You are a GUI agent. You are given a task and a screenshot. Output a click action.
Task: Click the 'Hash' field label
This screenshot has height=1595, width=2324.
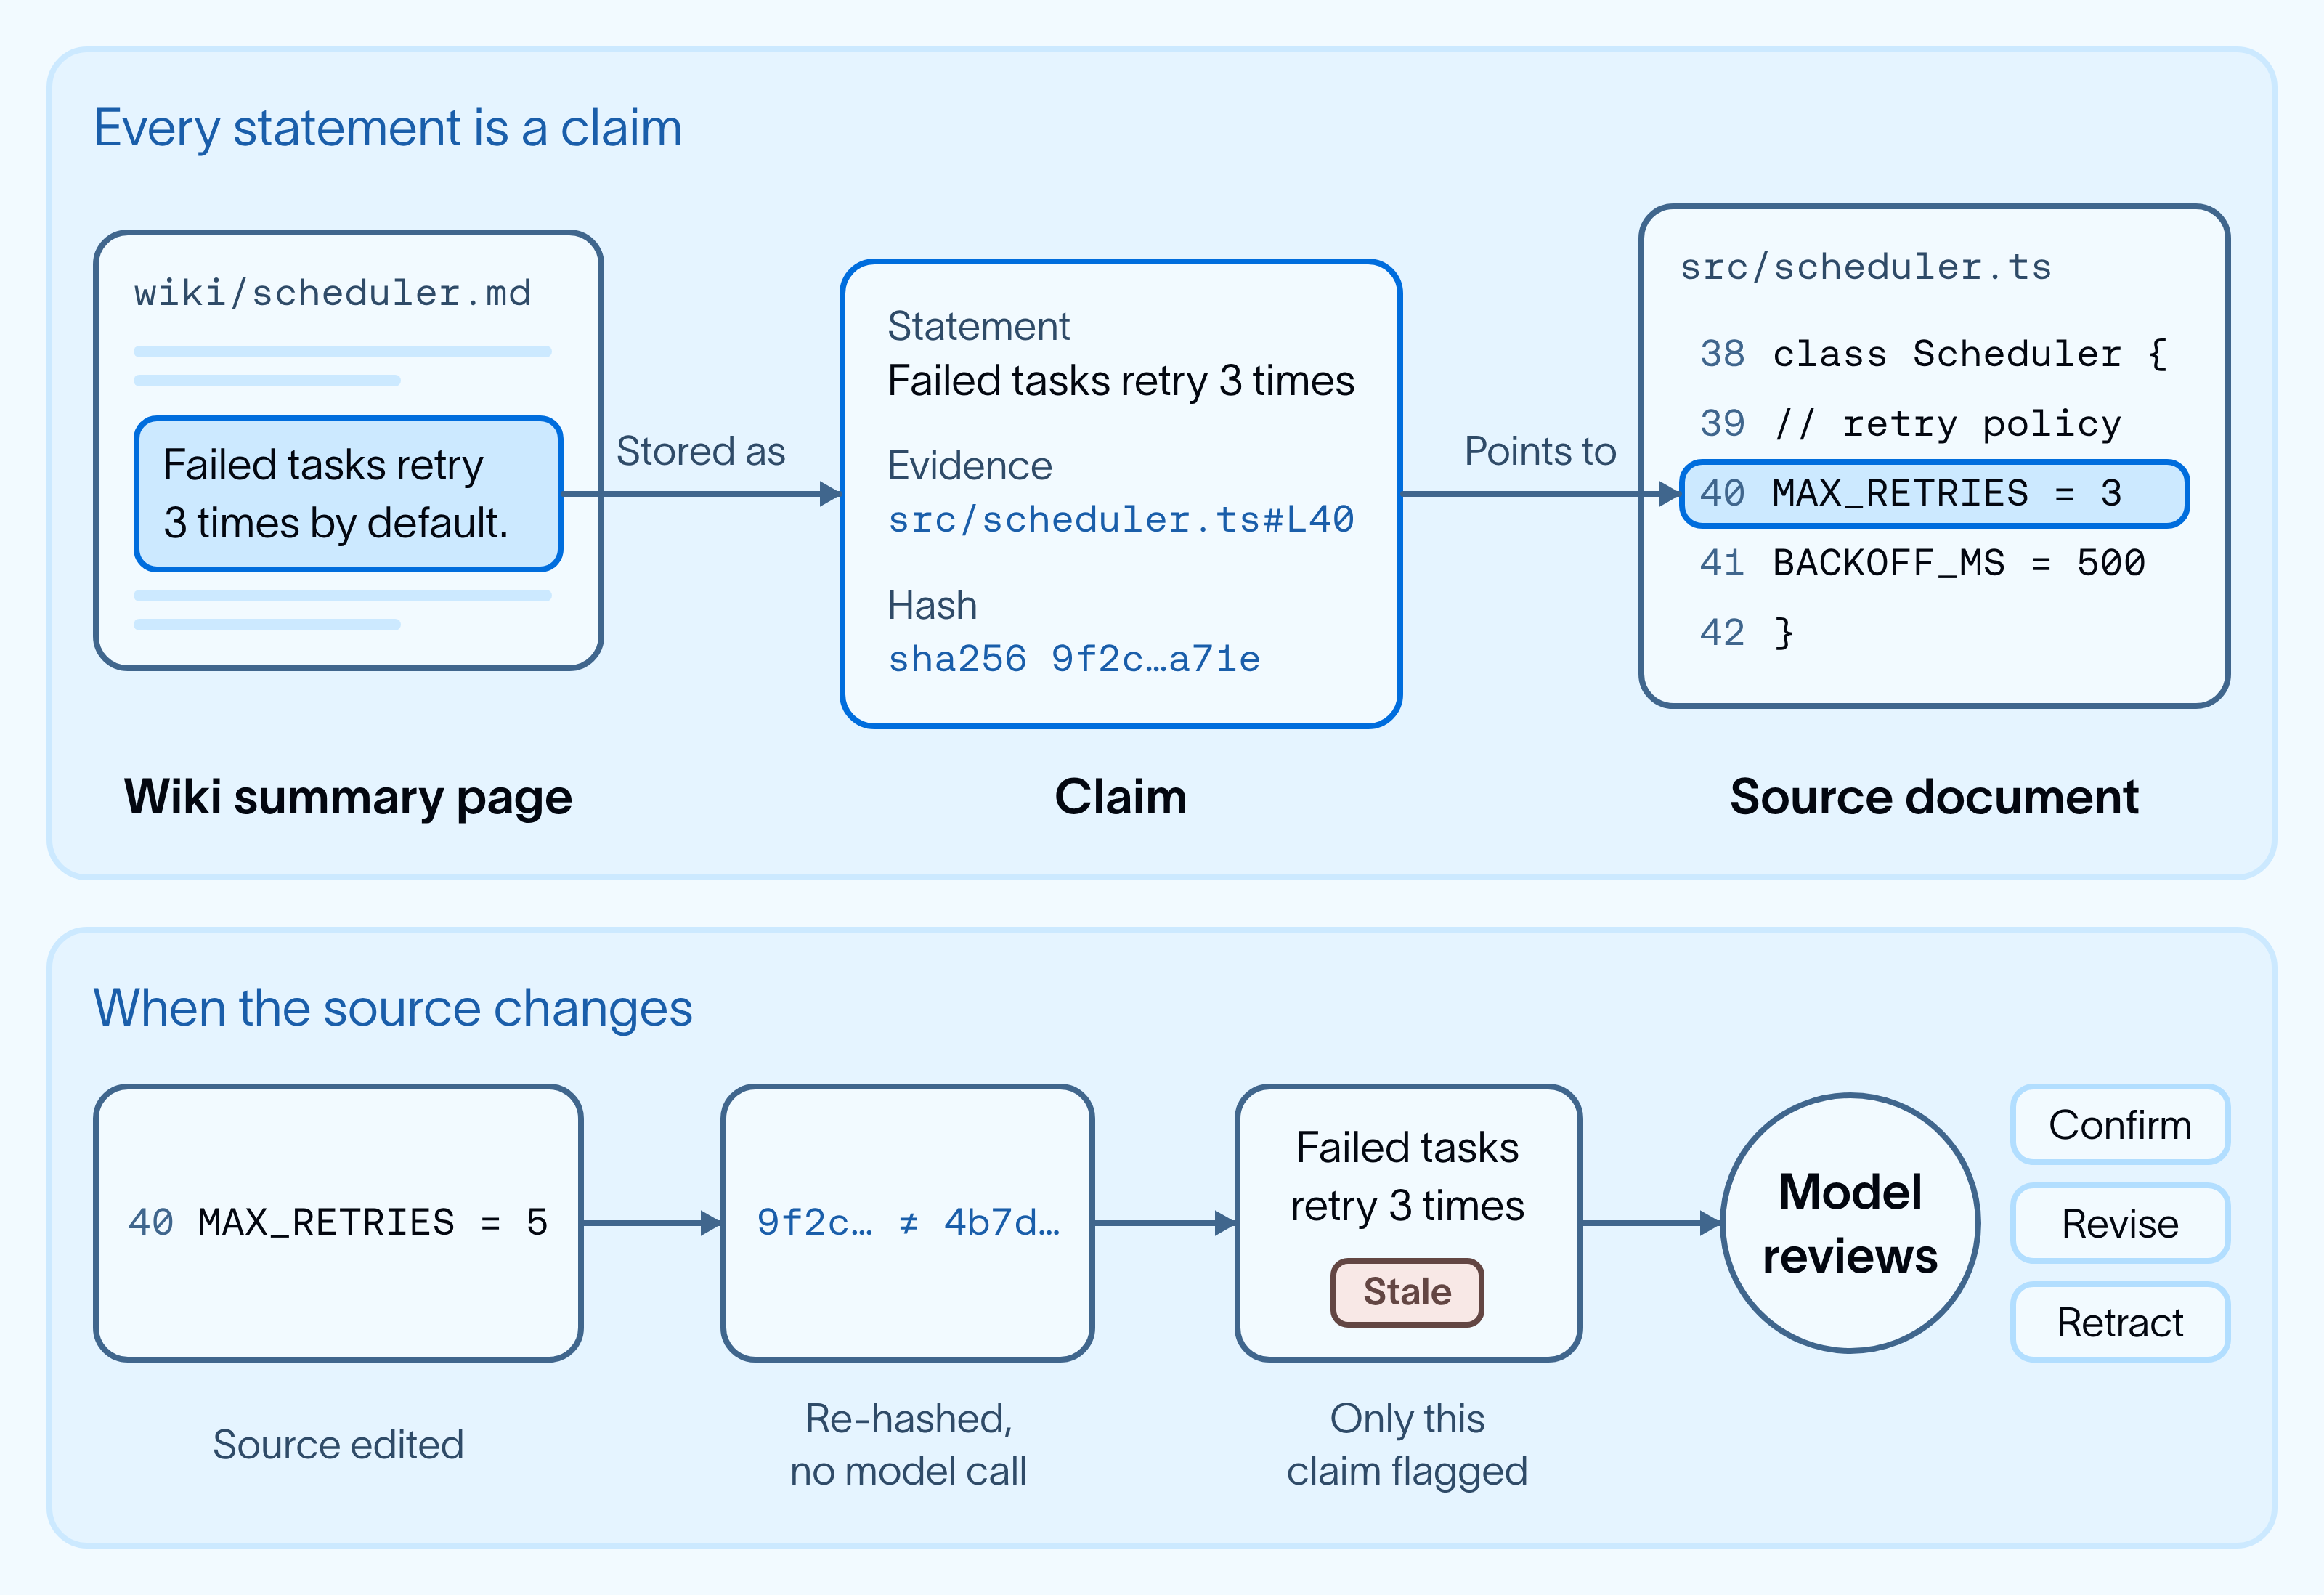(932, 605)
